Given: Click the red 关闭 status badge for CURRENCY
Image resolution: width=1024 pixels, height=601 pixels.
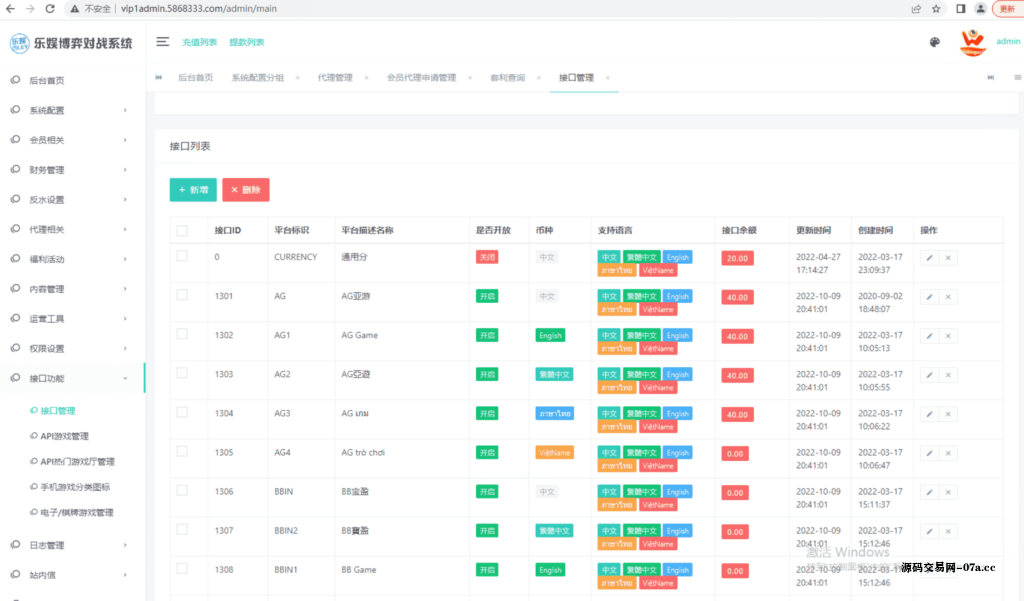Looking at the screenshot, I should (487, 257).
